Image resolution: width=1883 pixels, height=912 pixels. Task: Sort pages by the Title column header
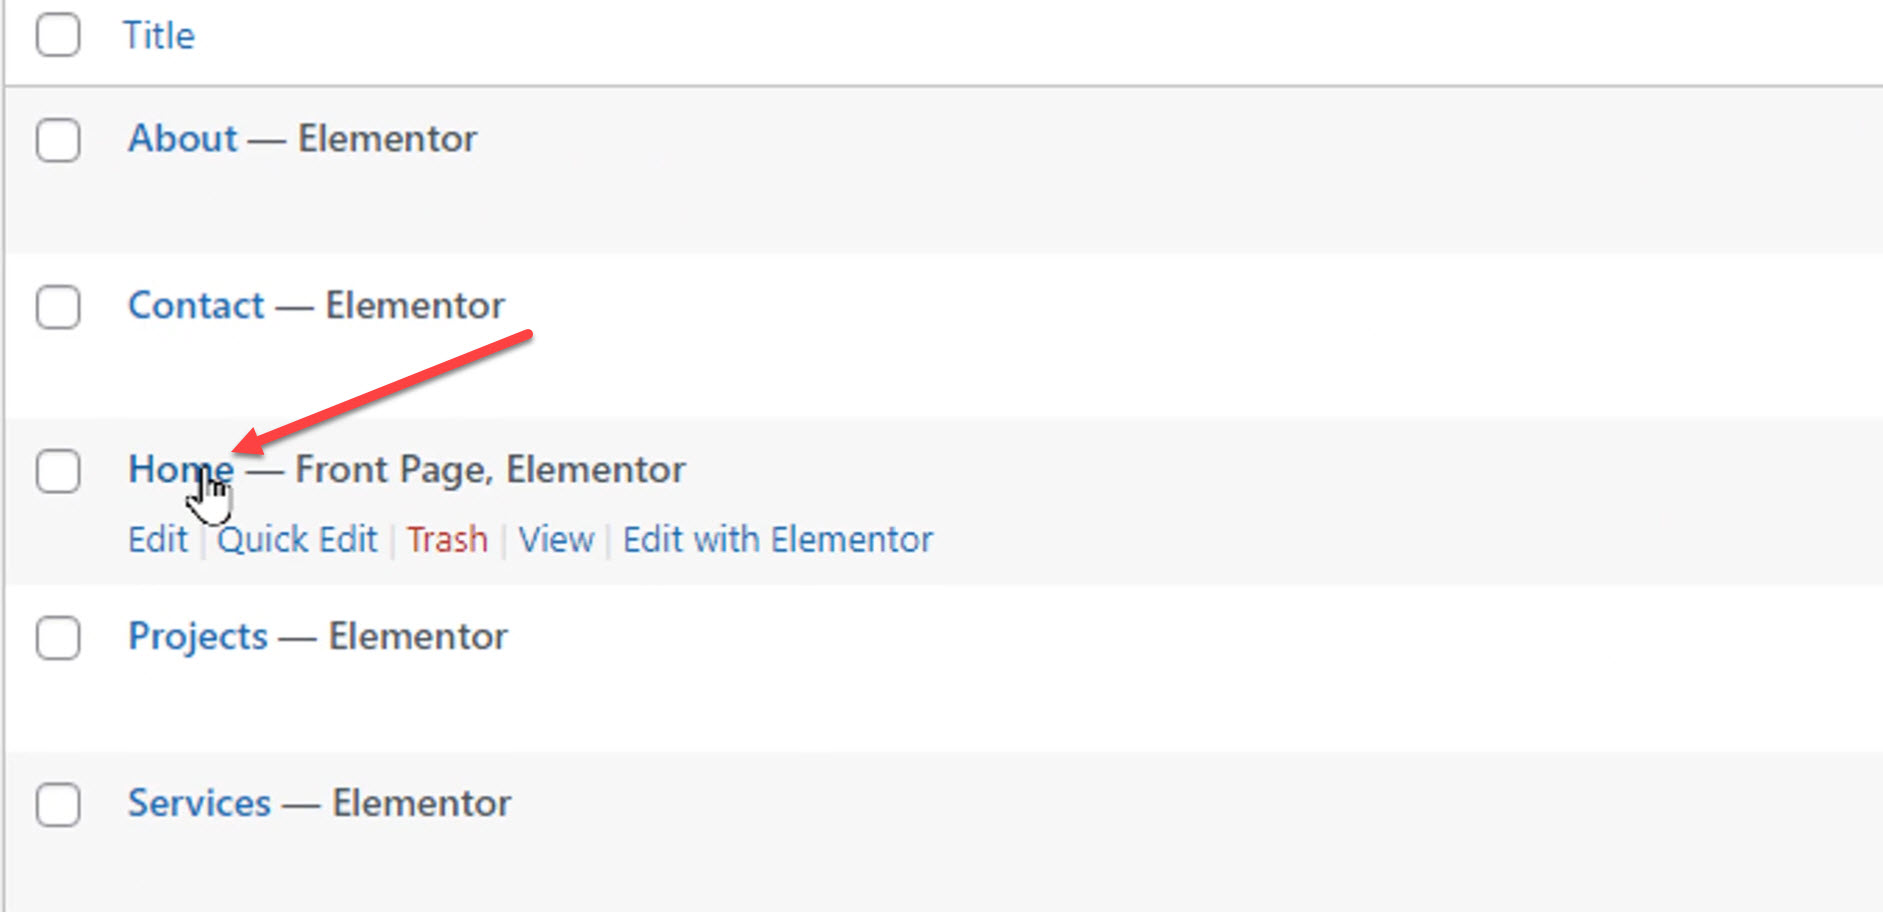159,36
